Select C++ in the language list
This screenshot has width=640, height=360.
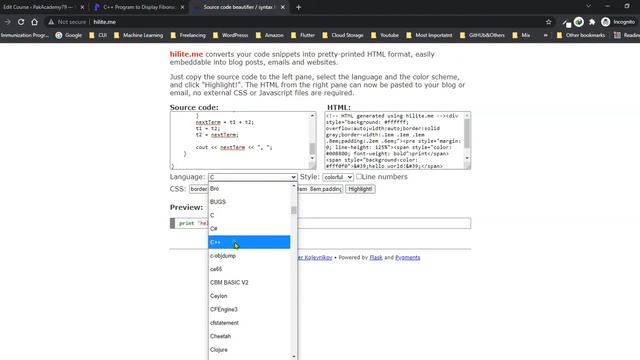click(x=249, y=242)
